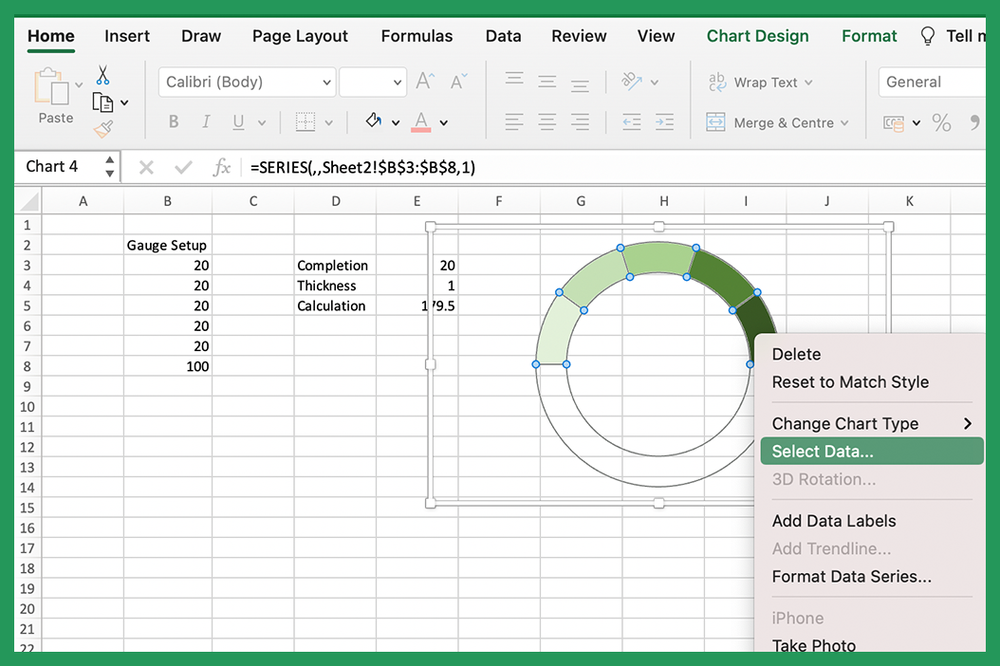
Task: Toggle Underline formatting
Action: pyautogui.click(x=238, y=121)
